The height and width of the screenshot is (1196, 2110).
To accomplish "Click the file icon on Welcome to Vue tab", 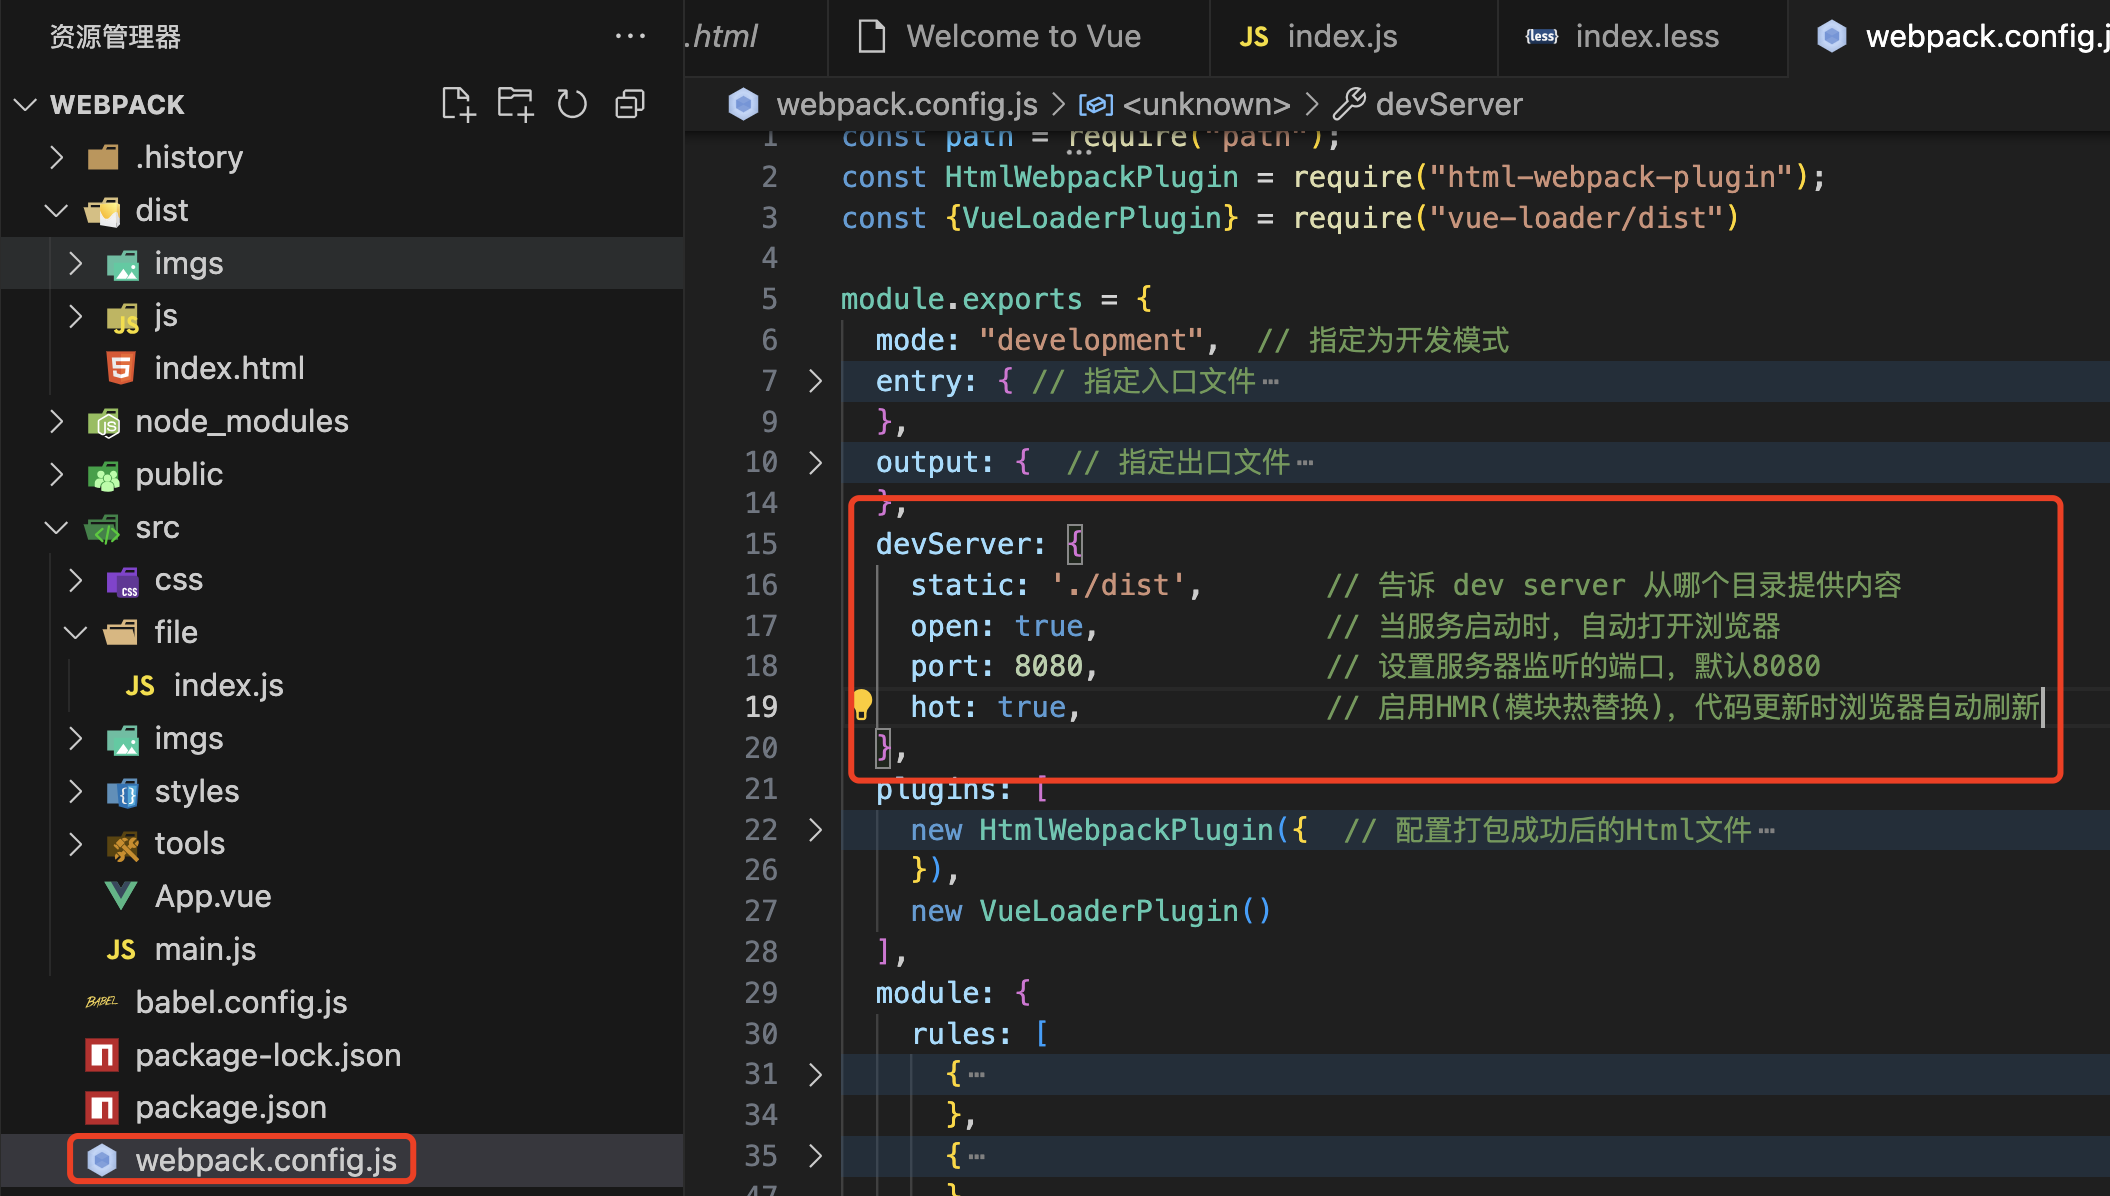I will [x=873, y=36].
